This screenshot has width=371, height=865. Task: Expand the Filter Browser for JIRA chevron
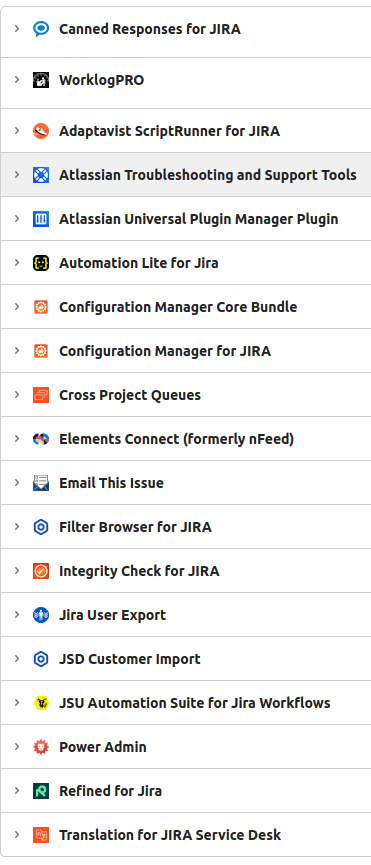click(x=17, y=526)
